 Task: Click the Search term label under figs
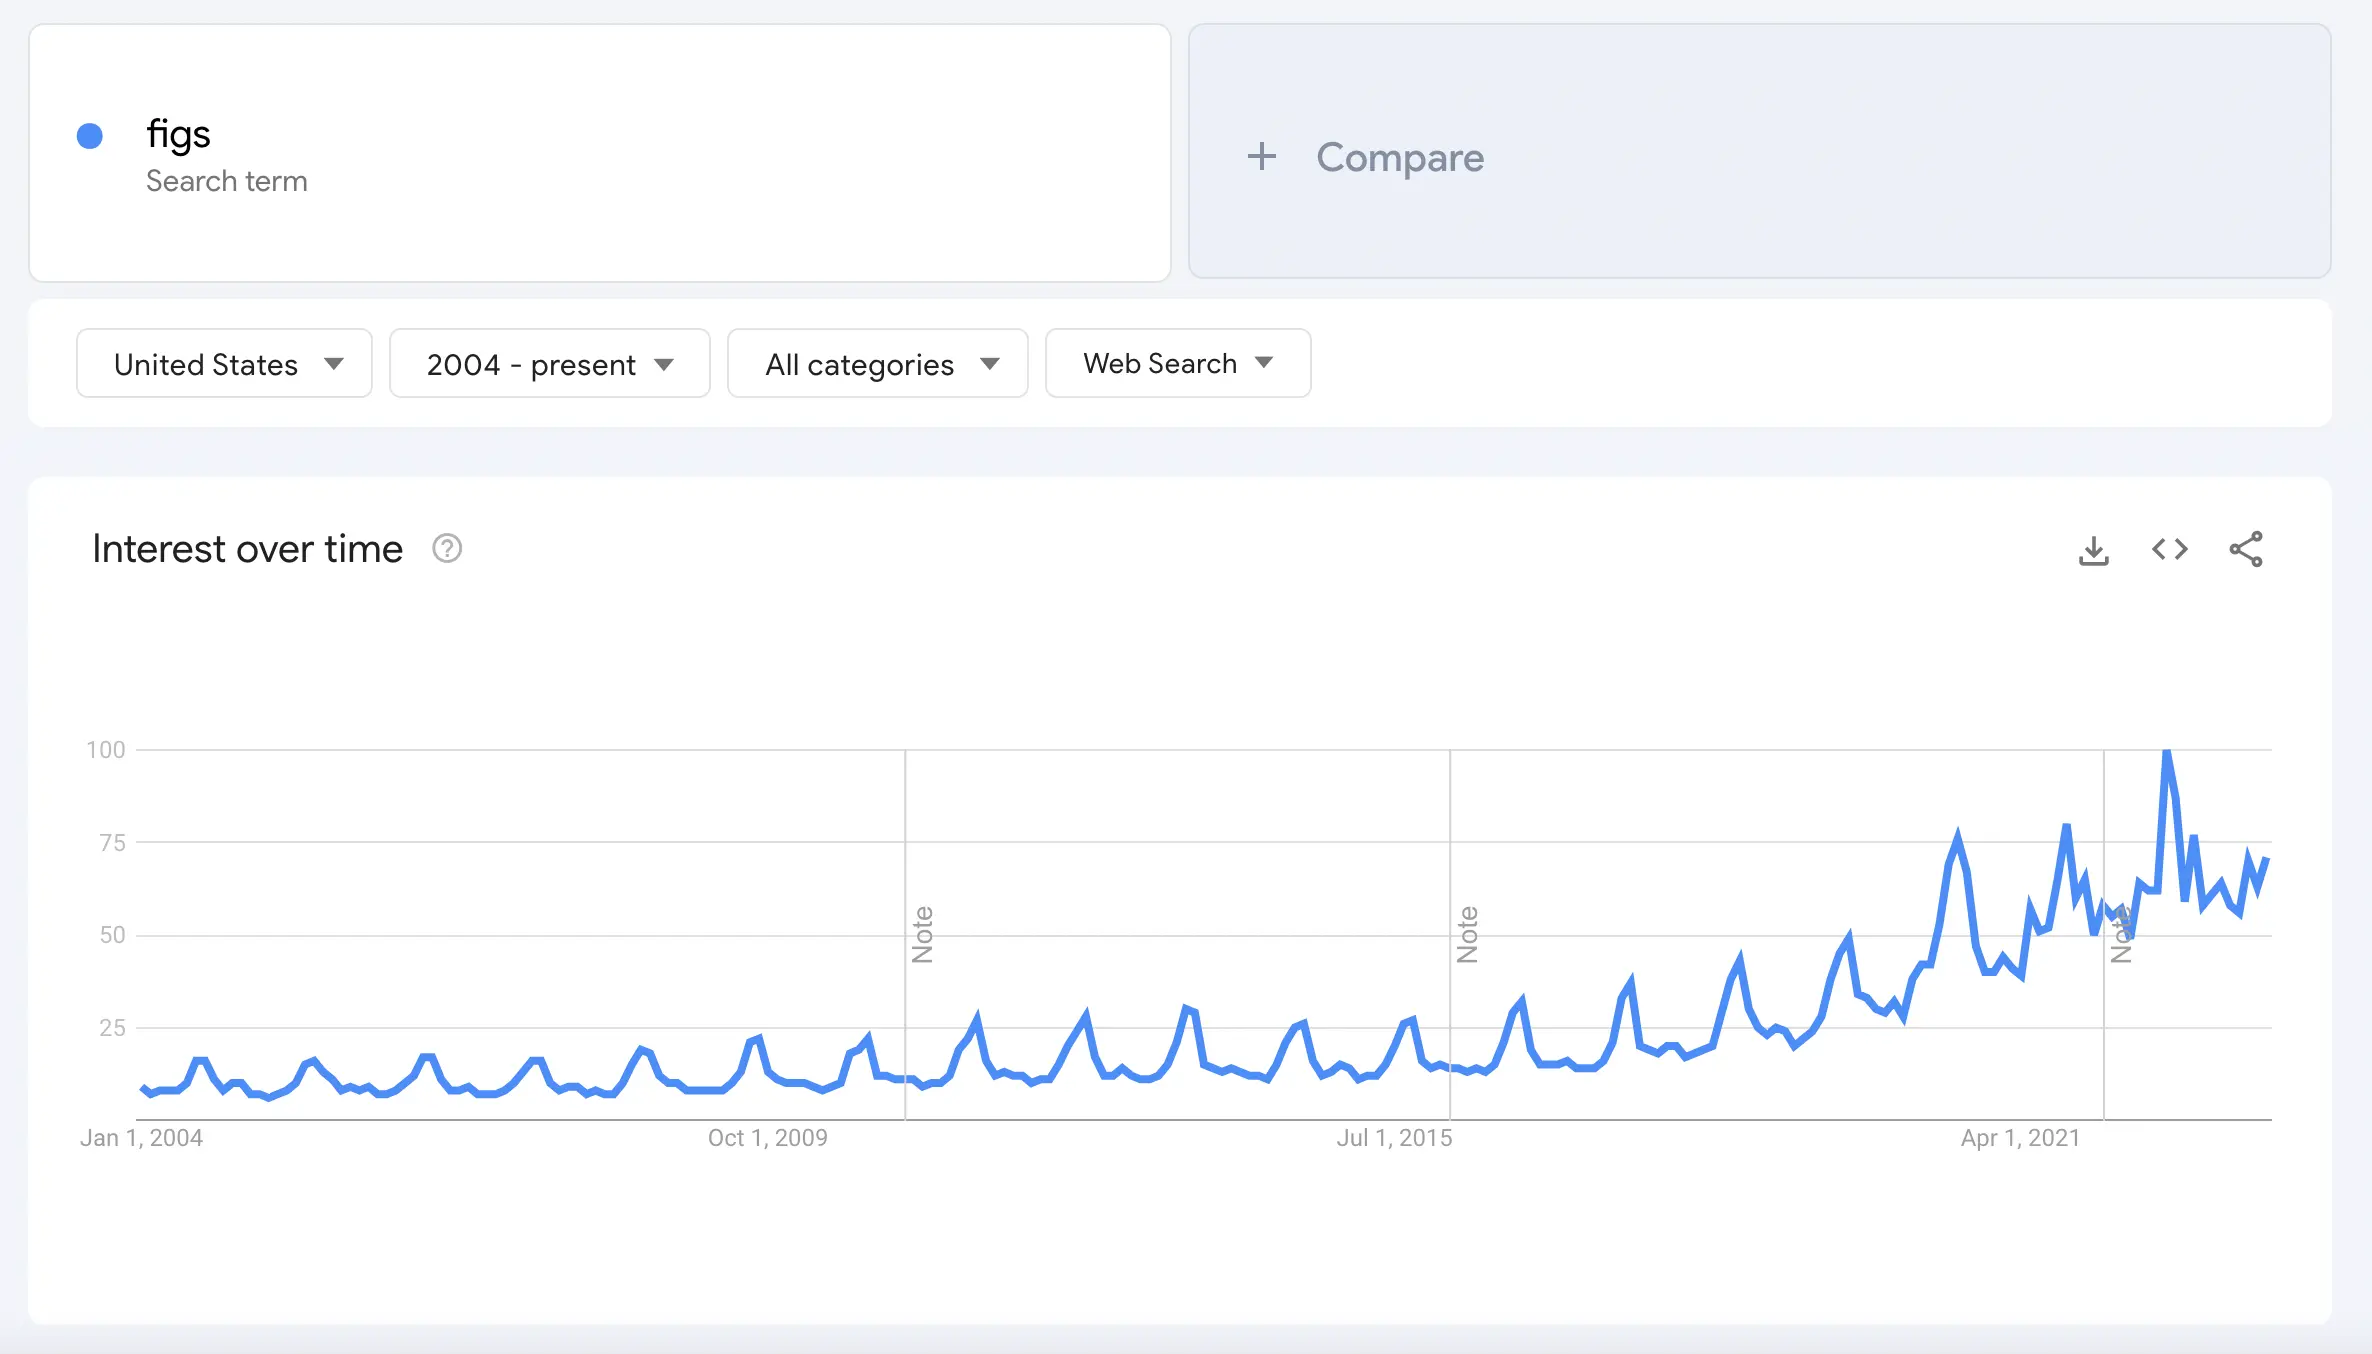pos(227,181)
